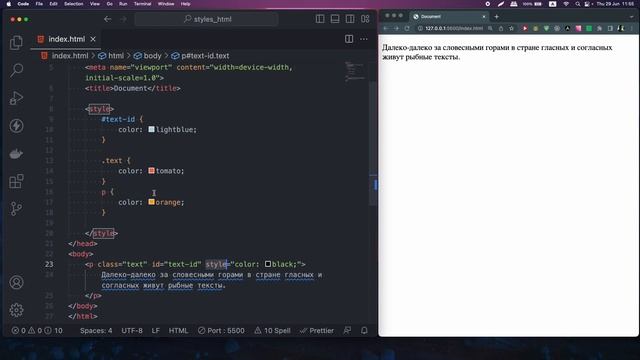The image size is (640, 360).
Task: Toggle the bottom panel layout icon
Action: [x=335, y=19]
